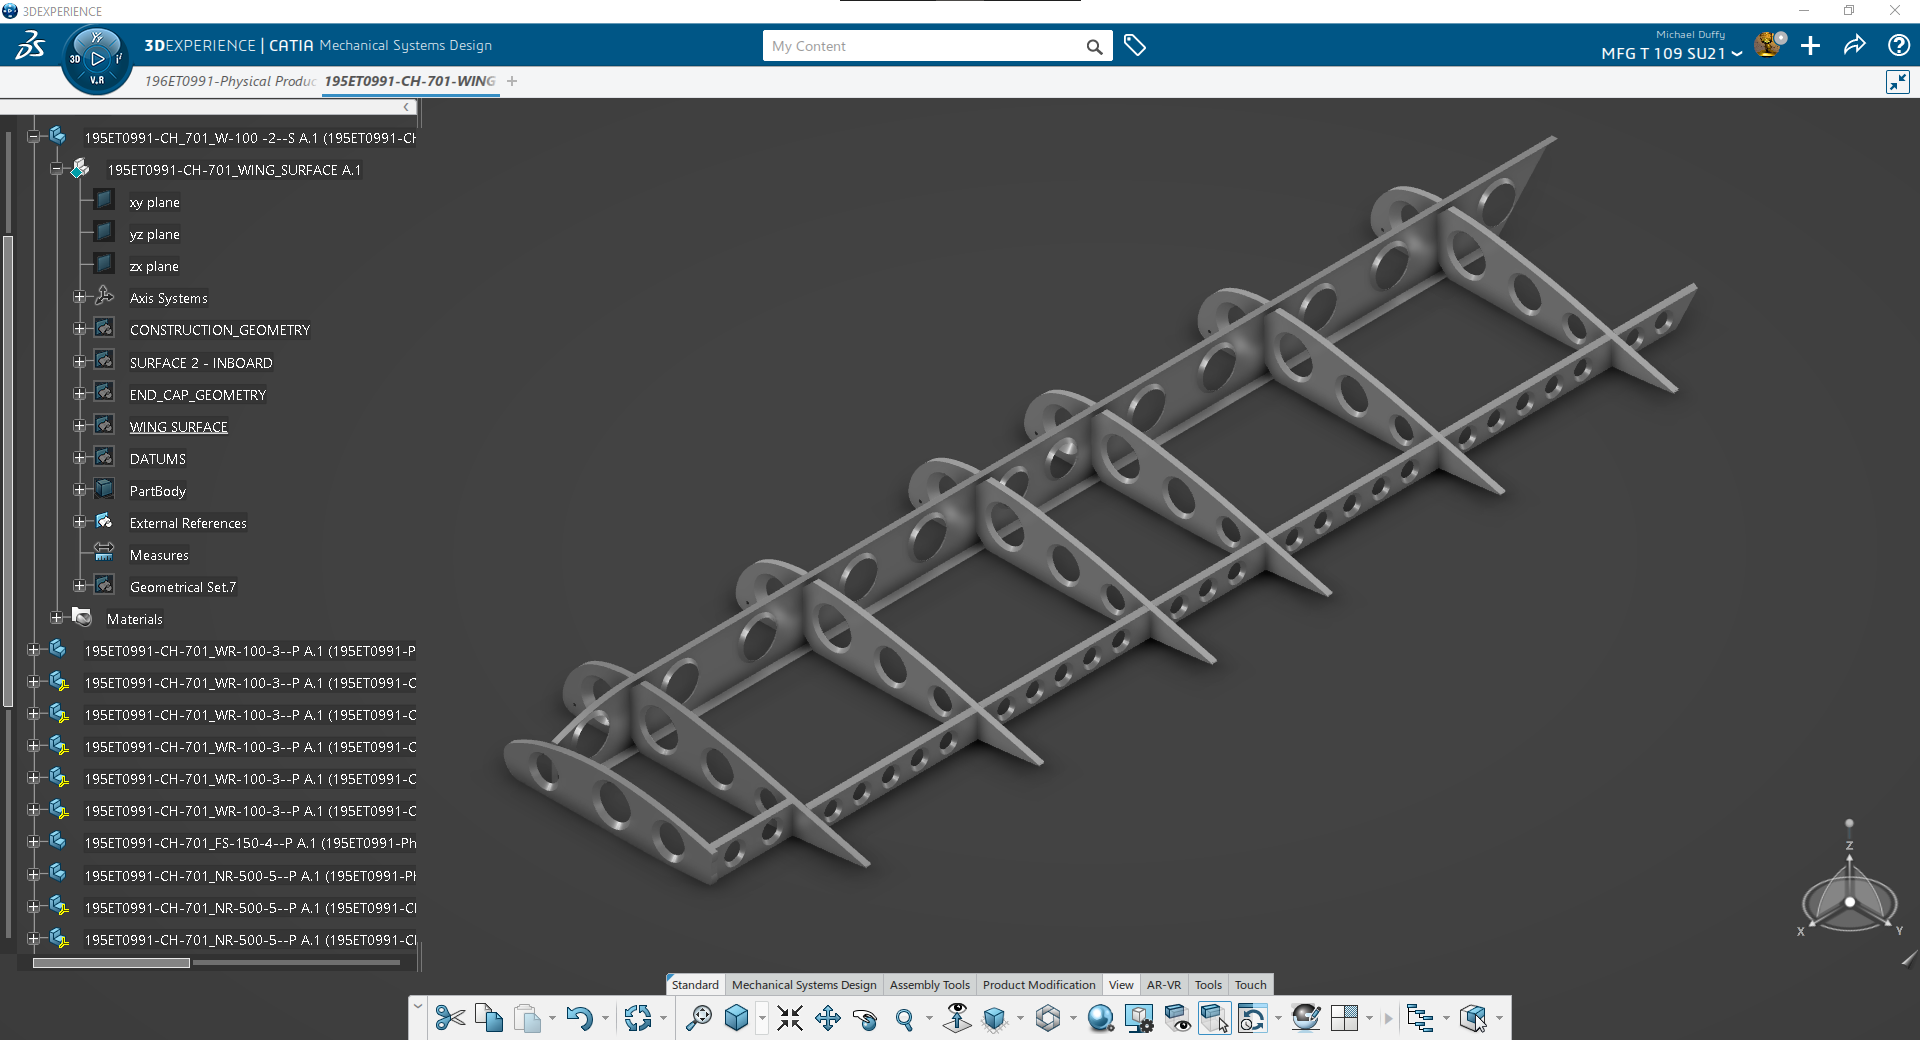
Task: Expand the CONSTRUCTION_GEOMETRY node
Action: point(80,330)
